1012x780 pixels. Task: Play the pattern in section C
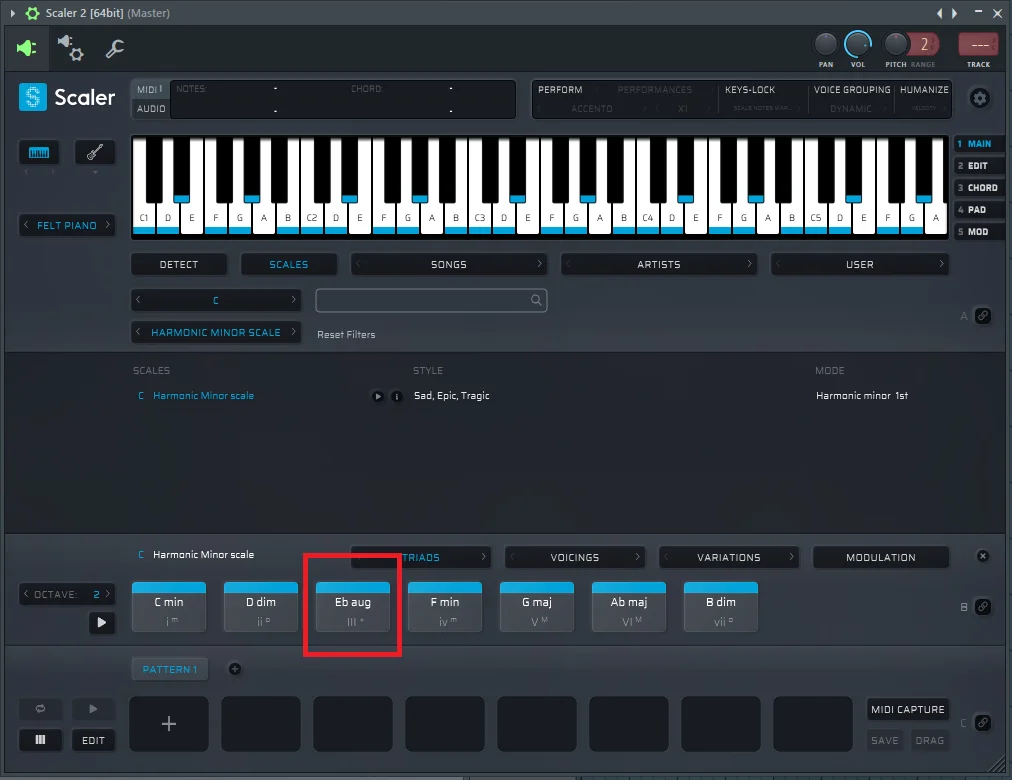coord(93,709)
